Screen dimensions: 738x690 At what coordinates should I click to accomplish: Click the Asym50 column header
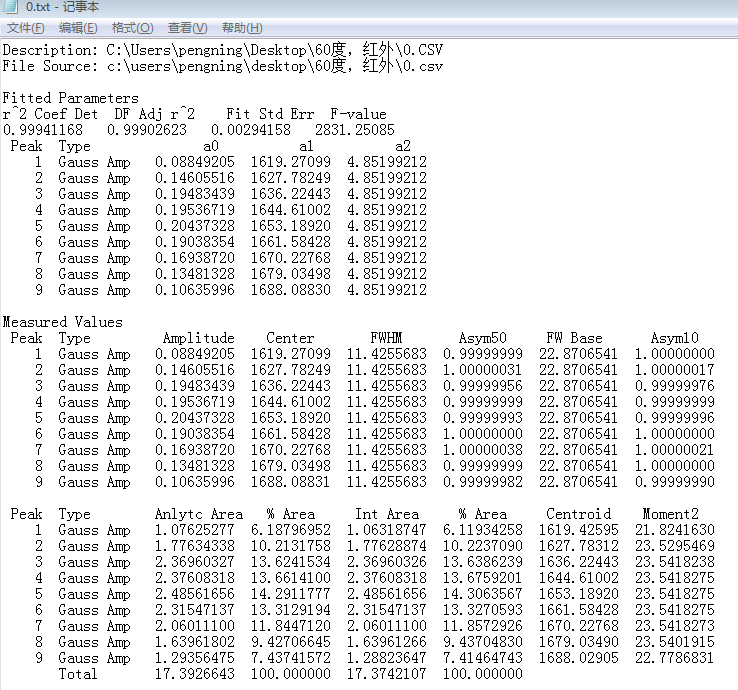click(483, 338)
